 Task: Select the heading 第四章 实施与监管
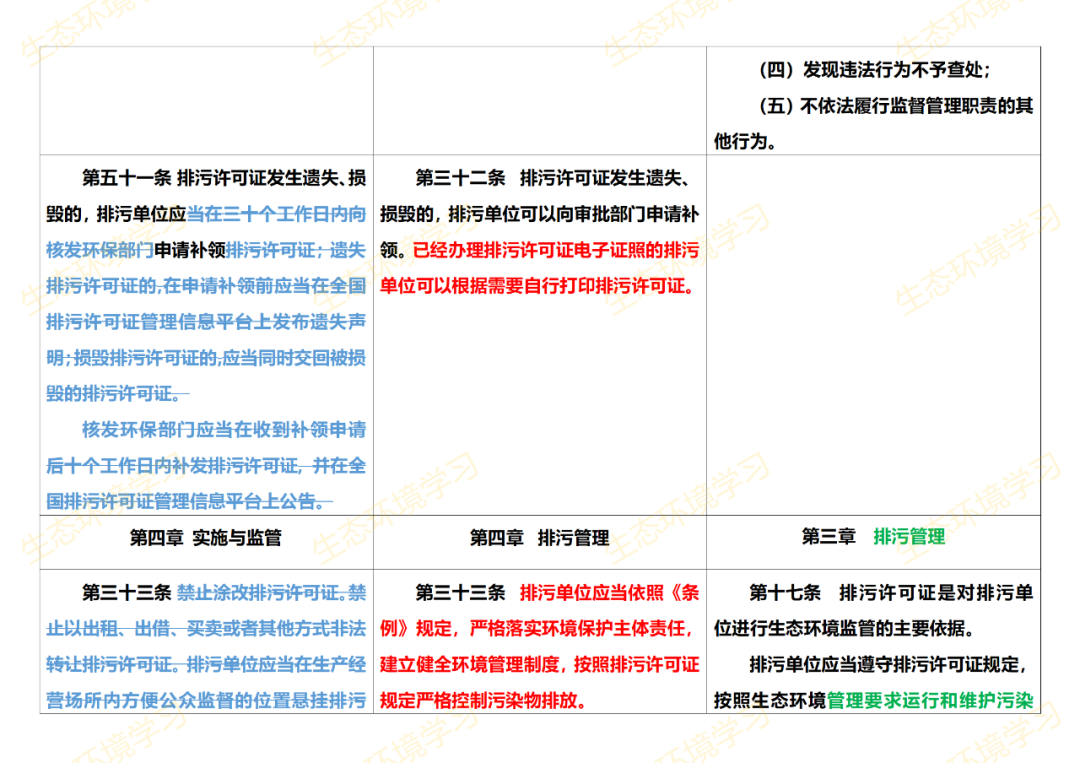[204, 538]
